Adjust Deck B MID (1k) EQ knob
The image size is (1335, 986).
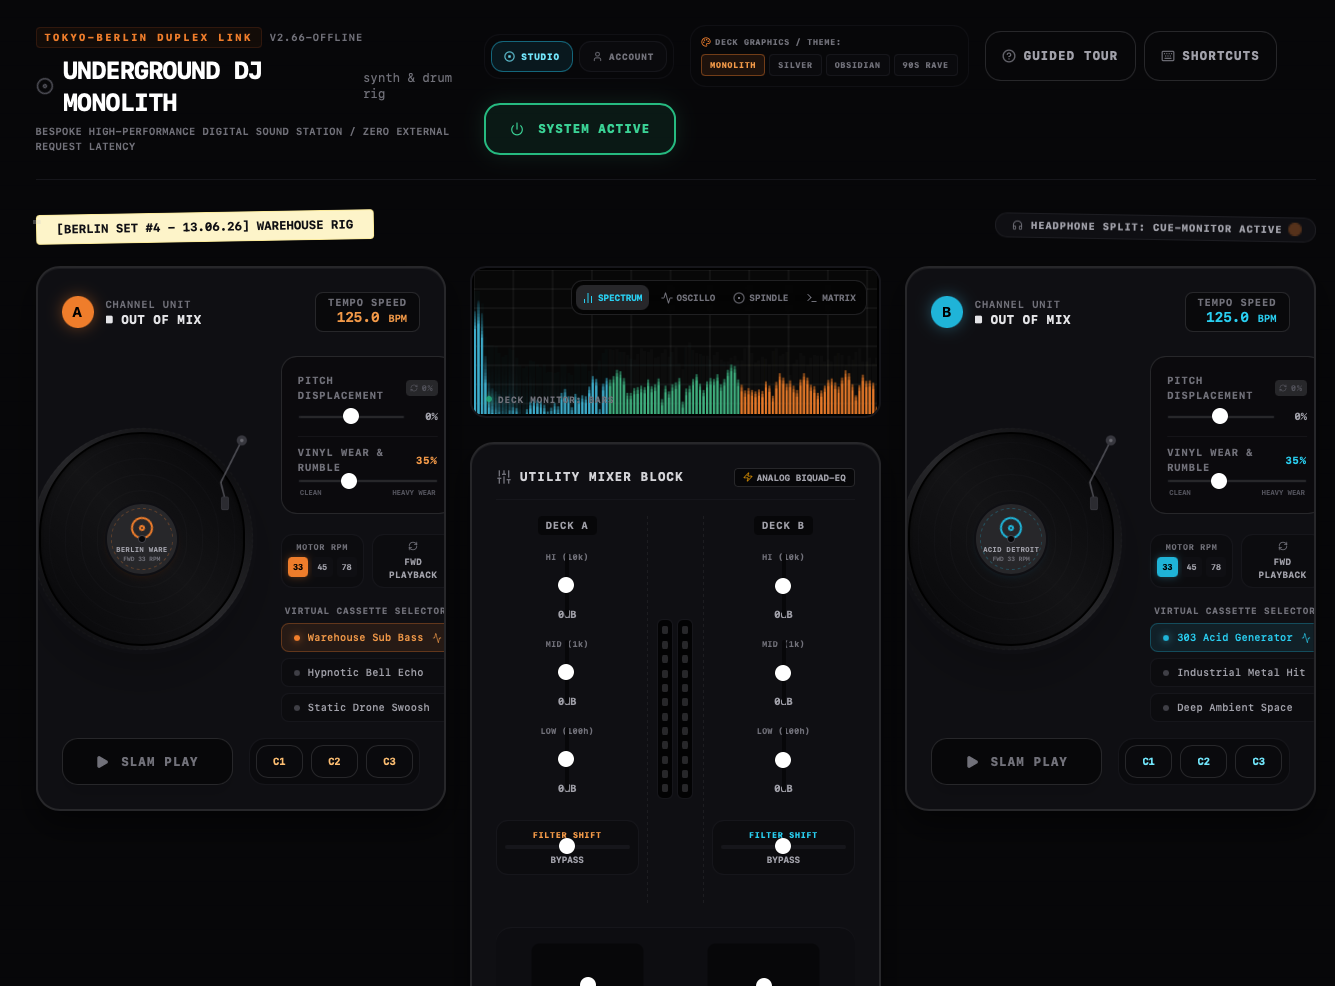(783, 673)
